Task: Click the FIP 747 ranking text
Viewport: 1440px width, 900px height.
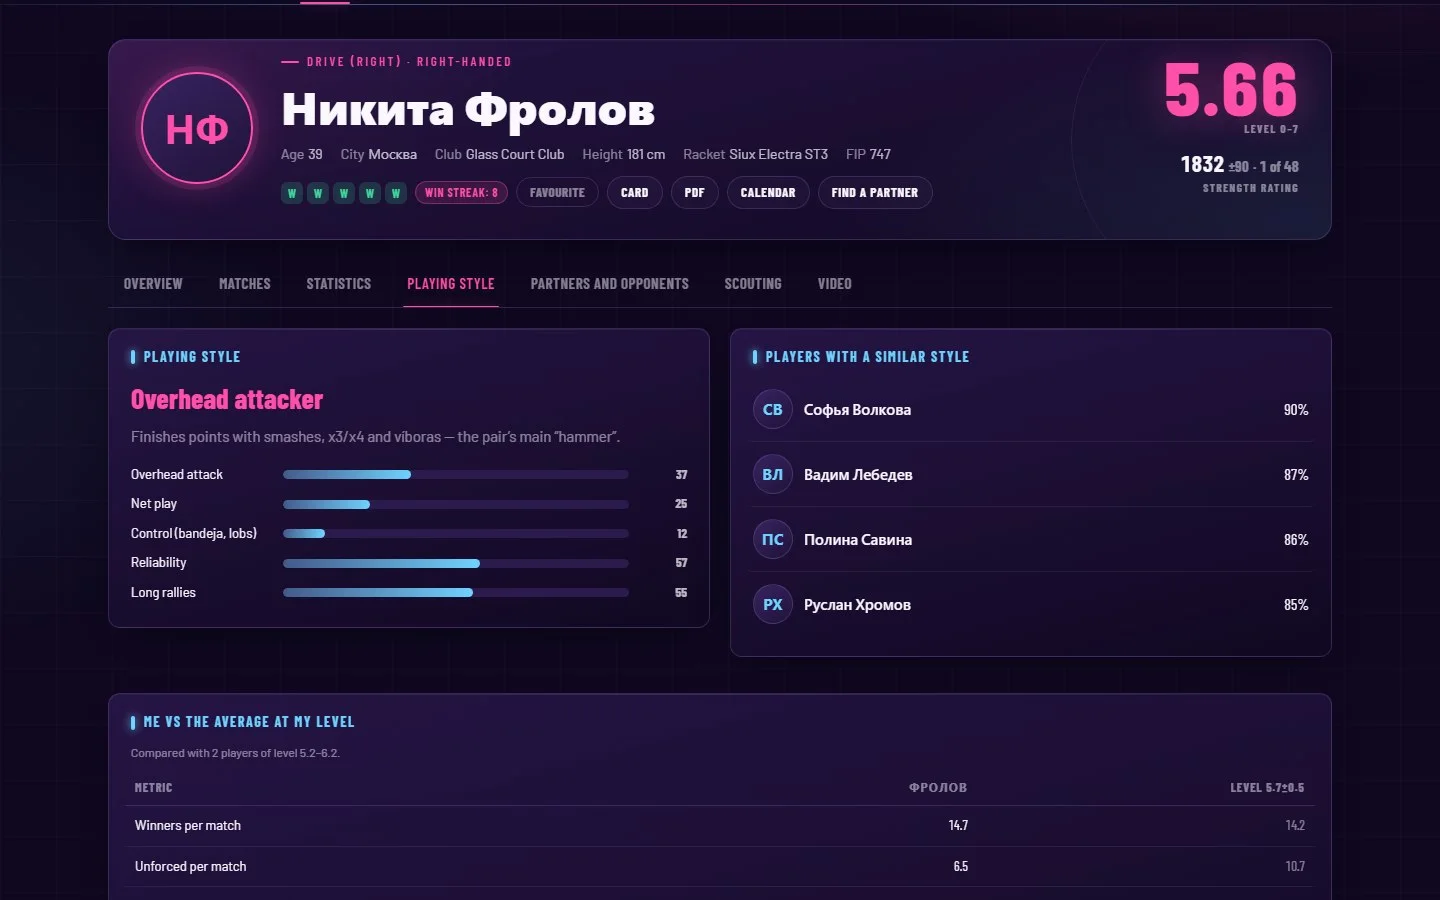Action: (868, 154)
